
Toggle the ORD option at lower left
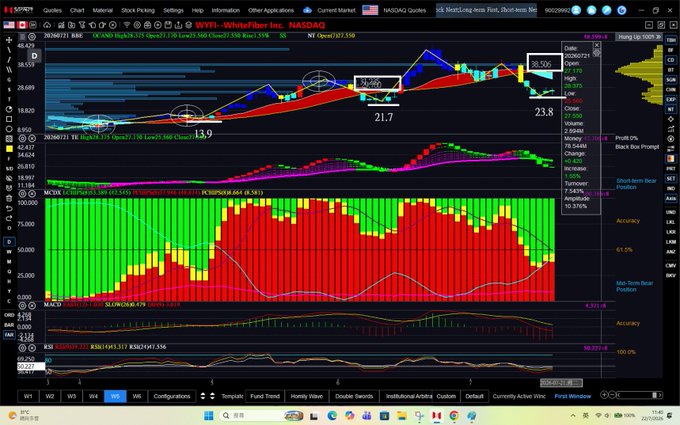9,315
